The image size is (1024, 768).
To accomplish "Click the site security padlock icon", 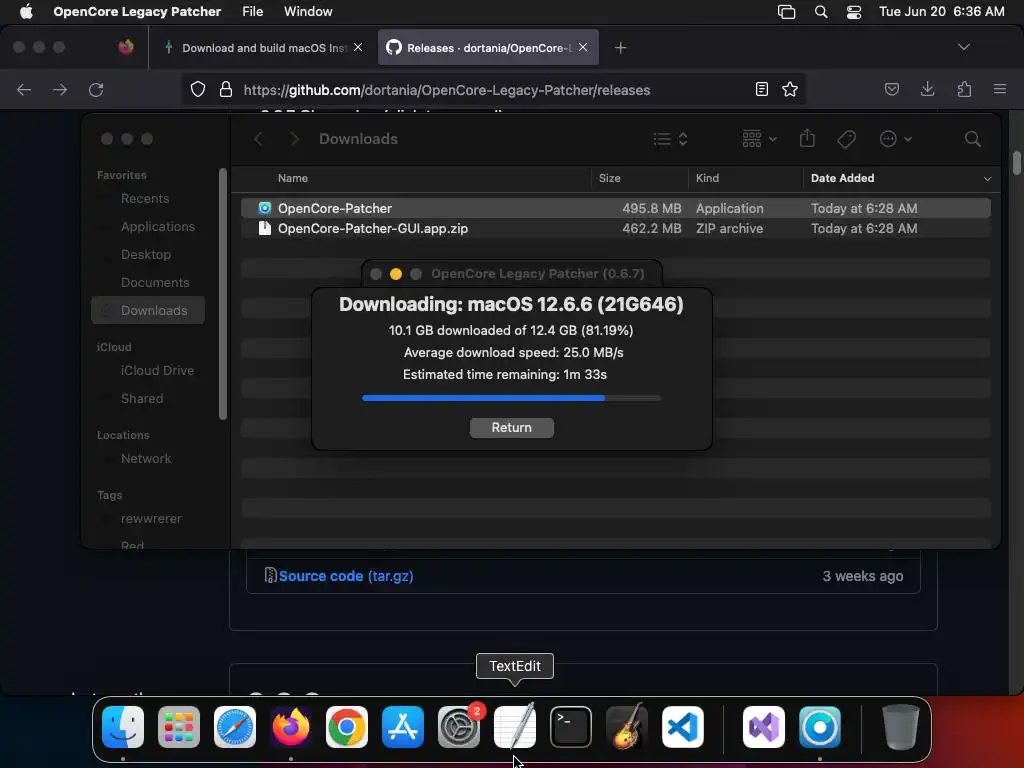I will tap(226, 89).
